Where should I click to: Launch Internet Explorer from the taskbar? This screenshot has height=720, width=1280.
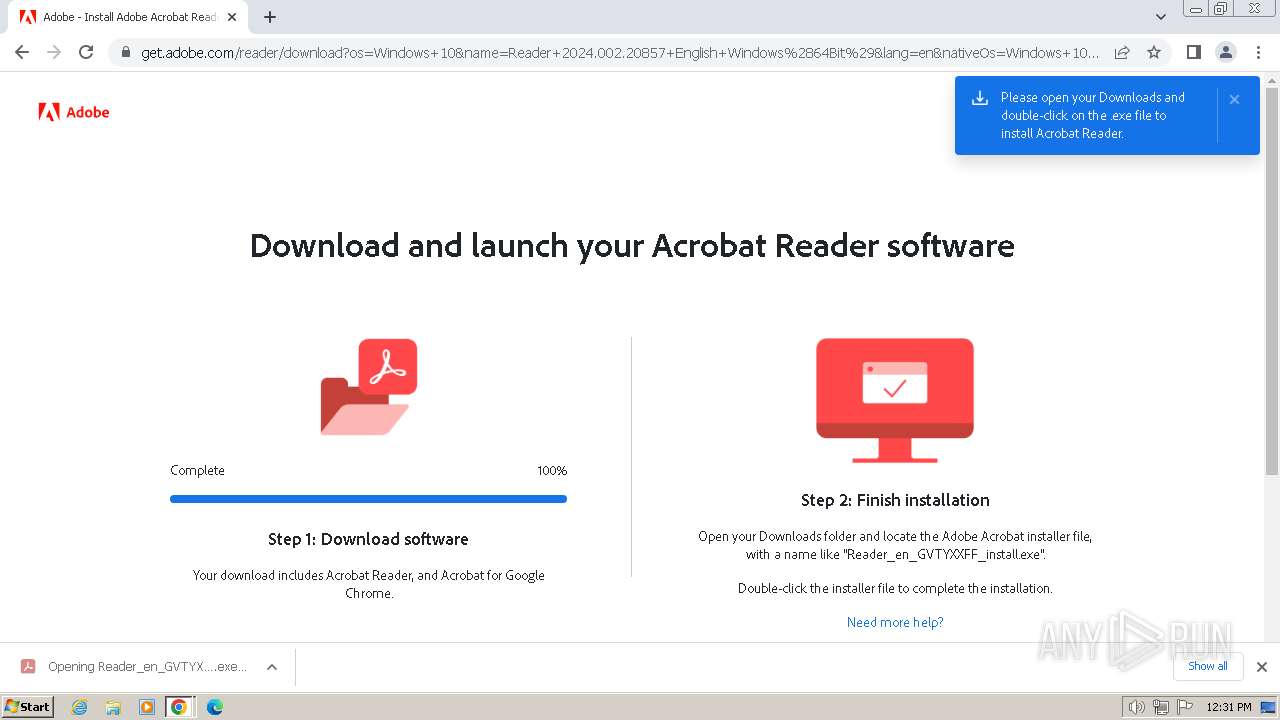[x=80, y=707]
